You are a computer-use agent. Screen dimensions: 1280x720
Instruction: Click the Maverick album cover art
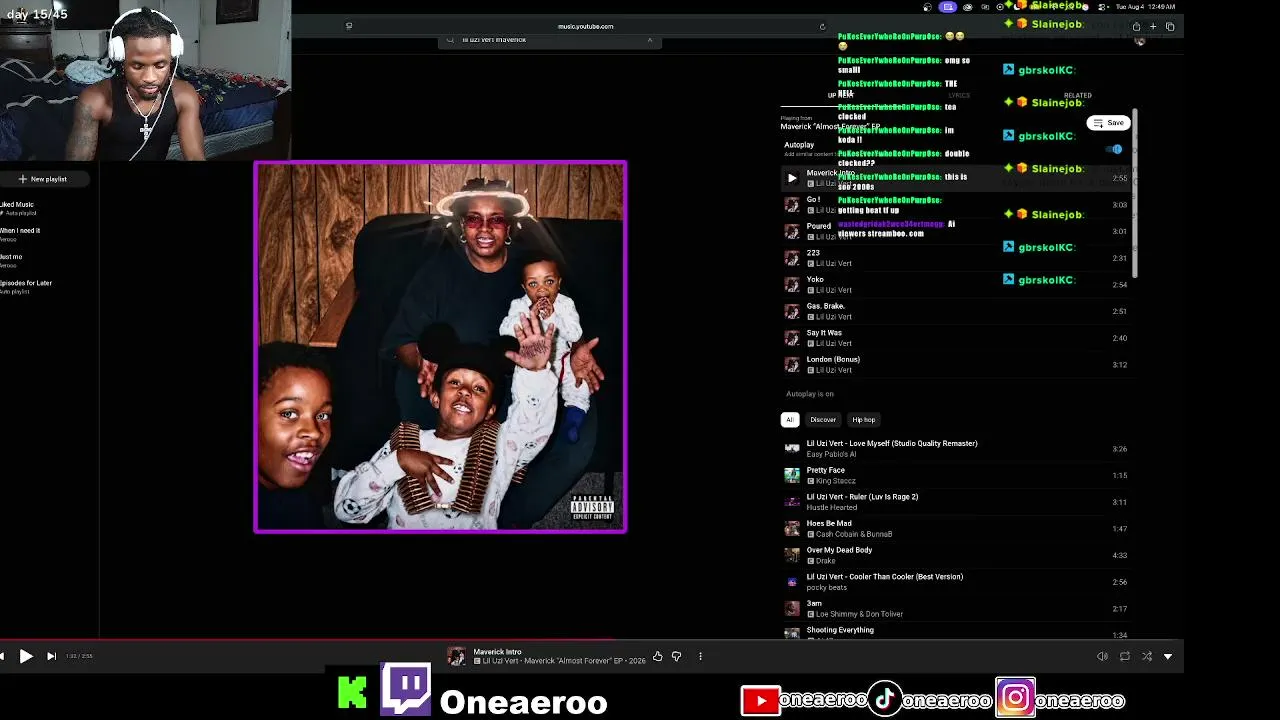[x=440, y=347]
